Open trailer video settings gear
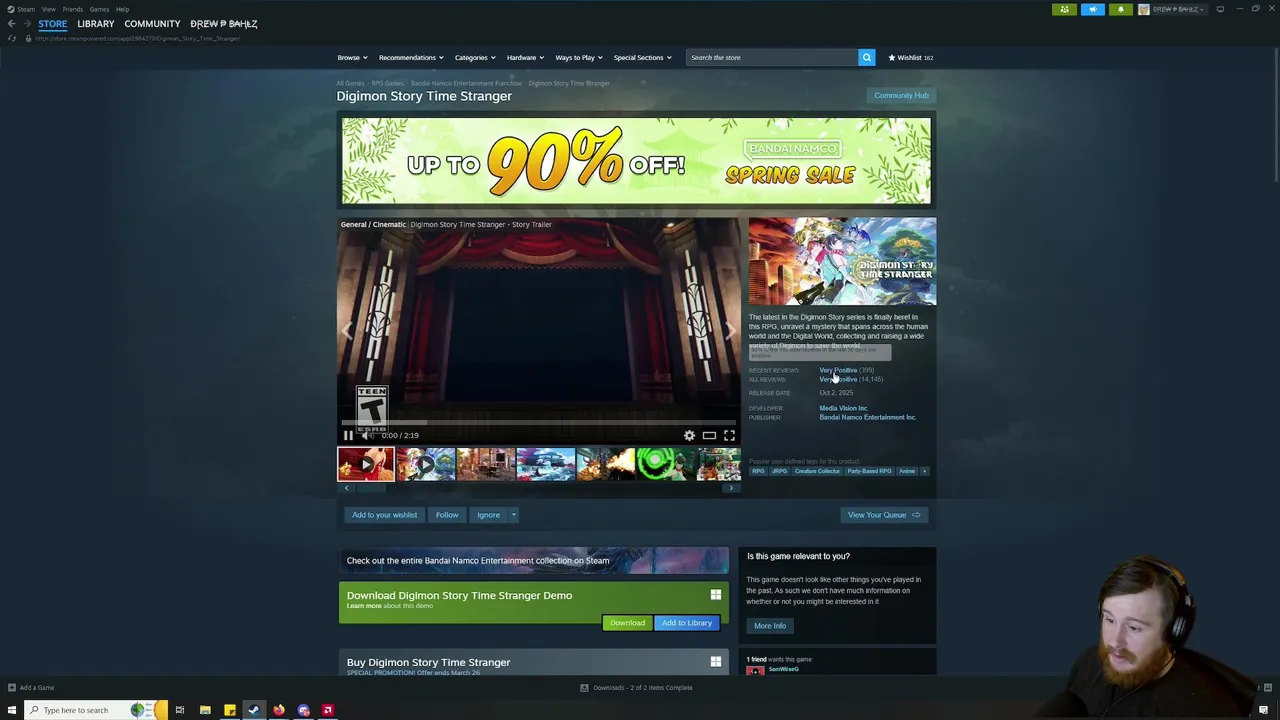Viewport: 1280px width, 720px height. click(689, 435)
